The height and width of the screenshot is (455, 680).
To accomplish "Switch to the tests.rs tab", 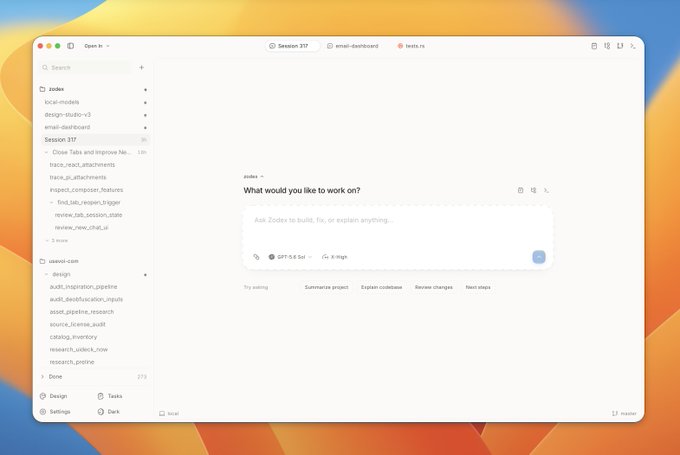I will (x=411, y=46).
